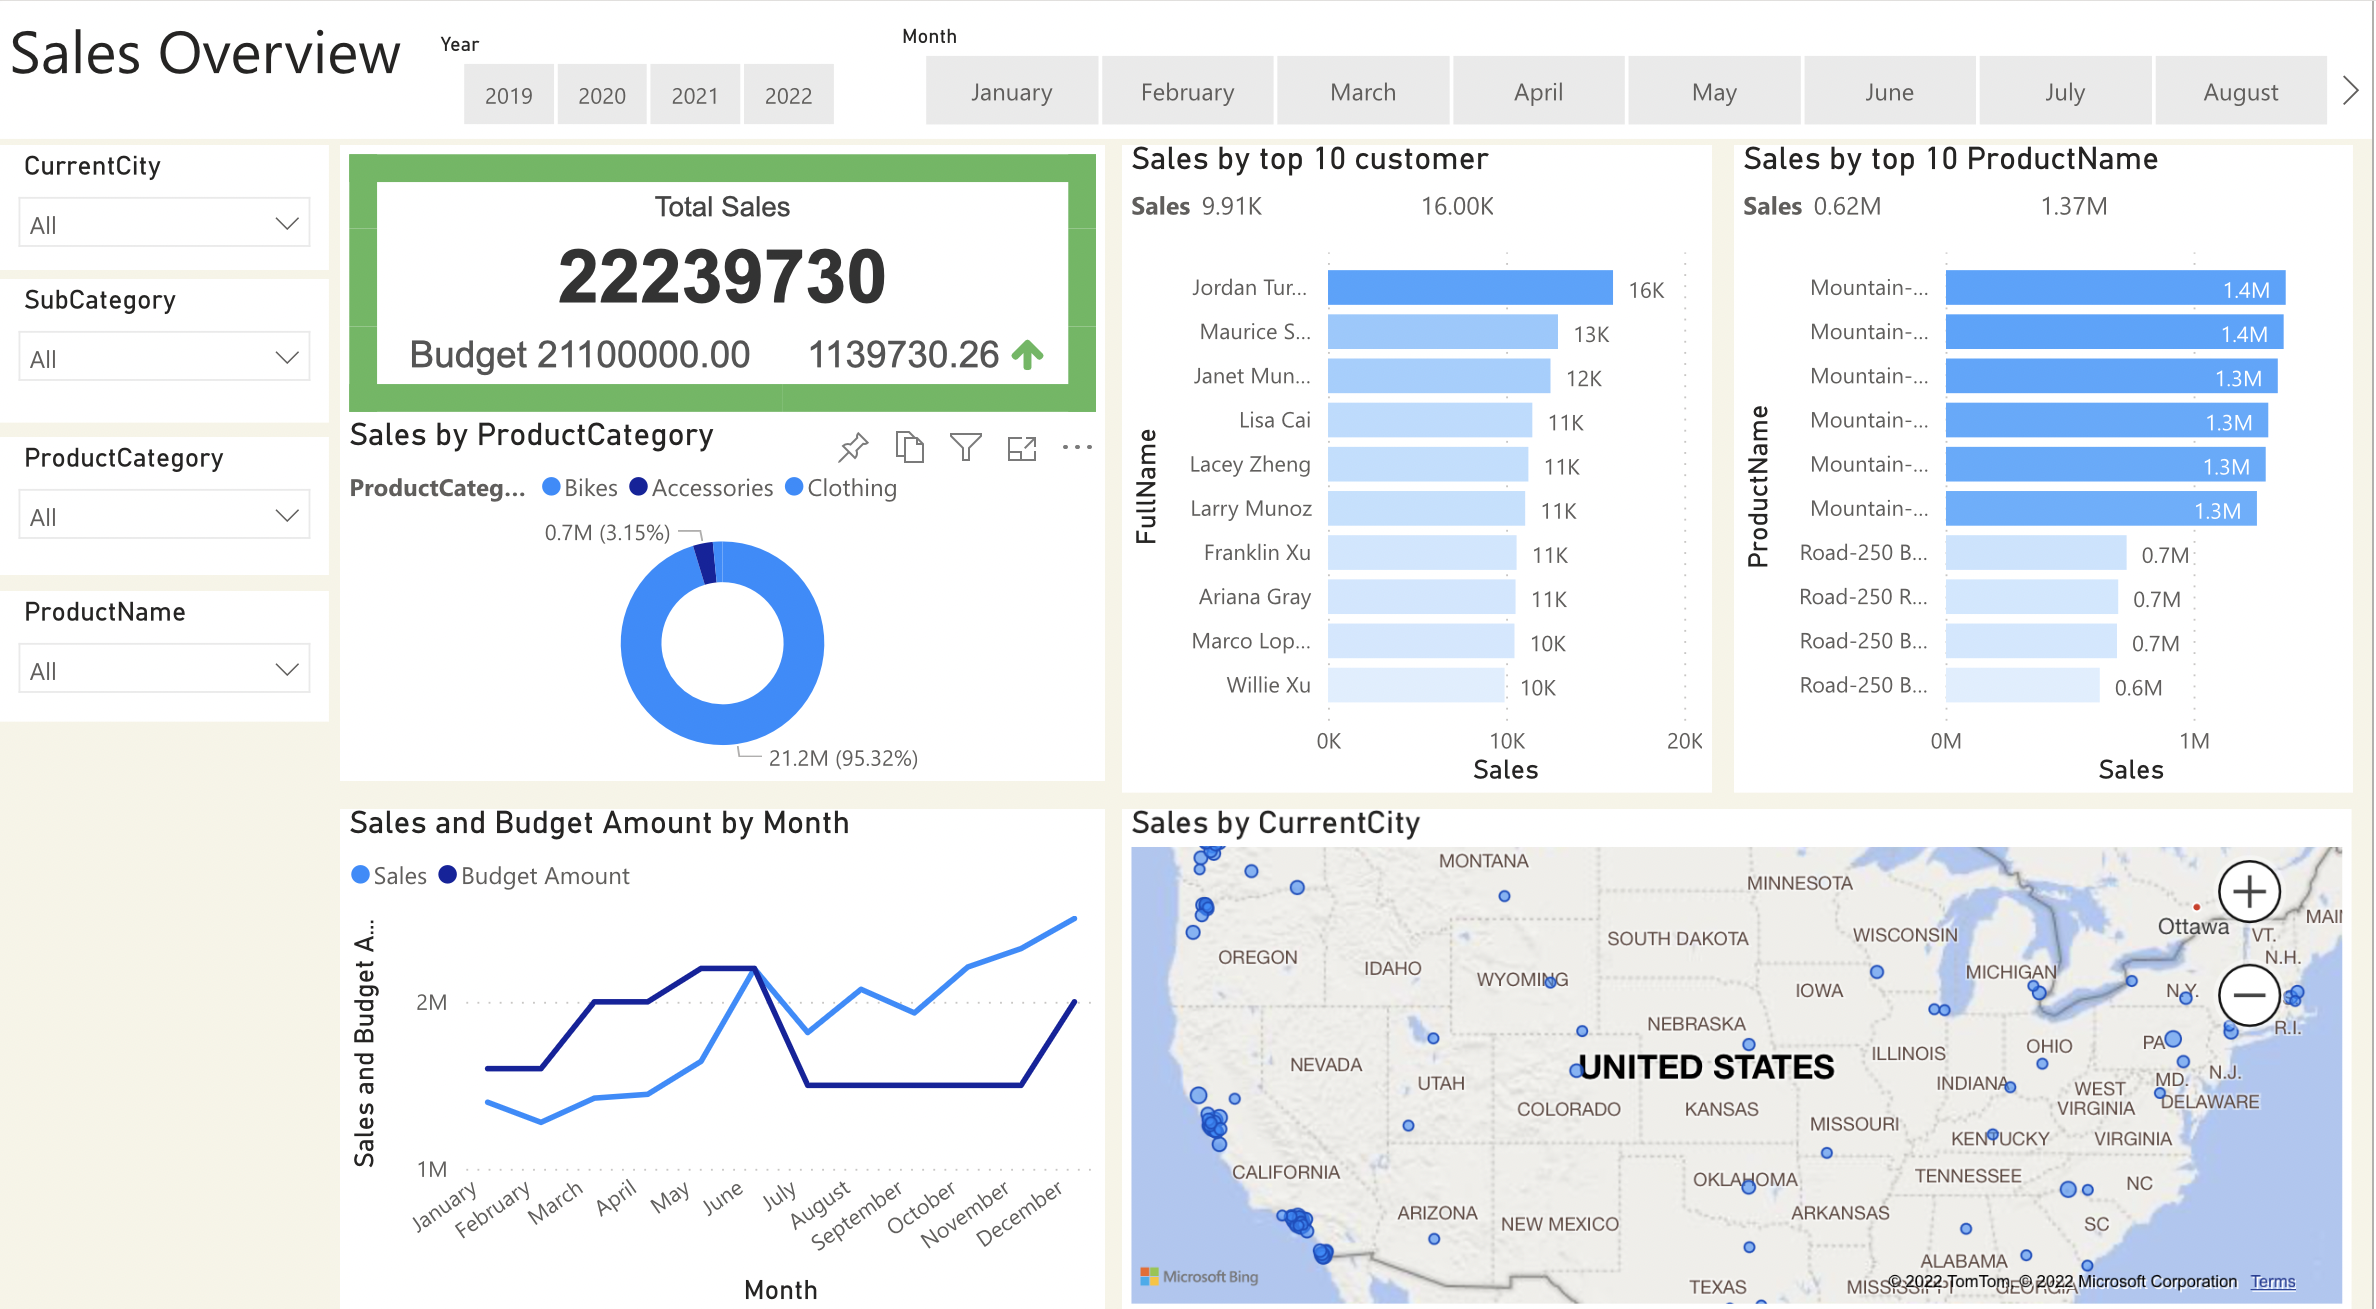Open the ProductName dropdown

click(x=164, y=669)
